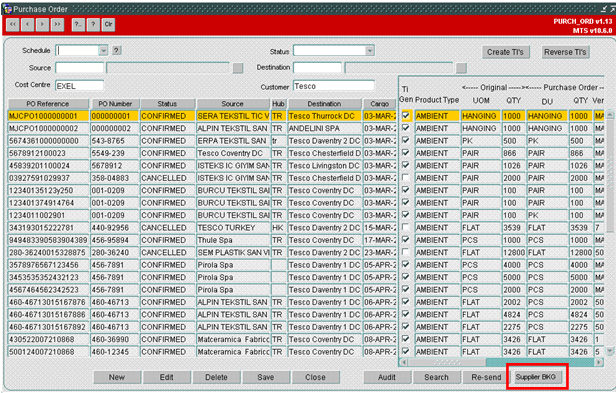Toggle TI Gen checkbox for PO 543-8765 row

point(406,141)
